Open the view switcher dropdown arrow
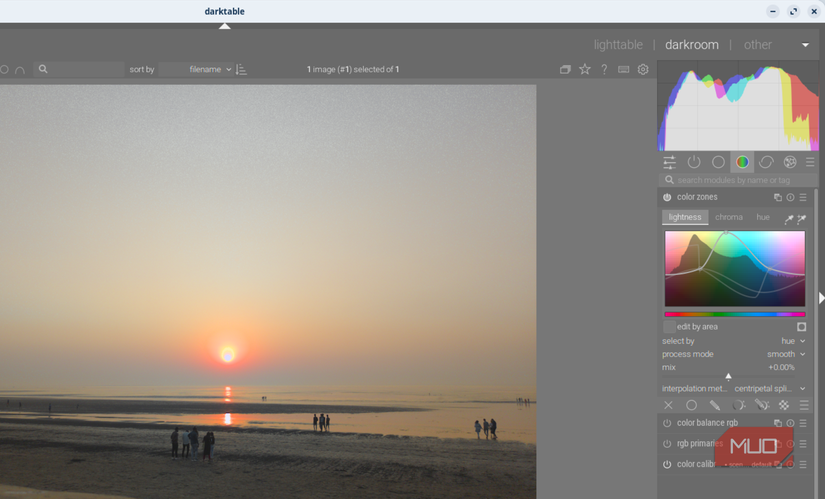The height and width of the screenshot is (499, 825). [805, 45]
